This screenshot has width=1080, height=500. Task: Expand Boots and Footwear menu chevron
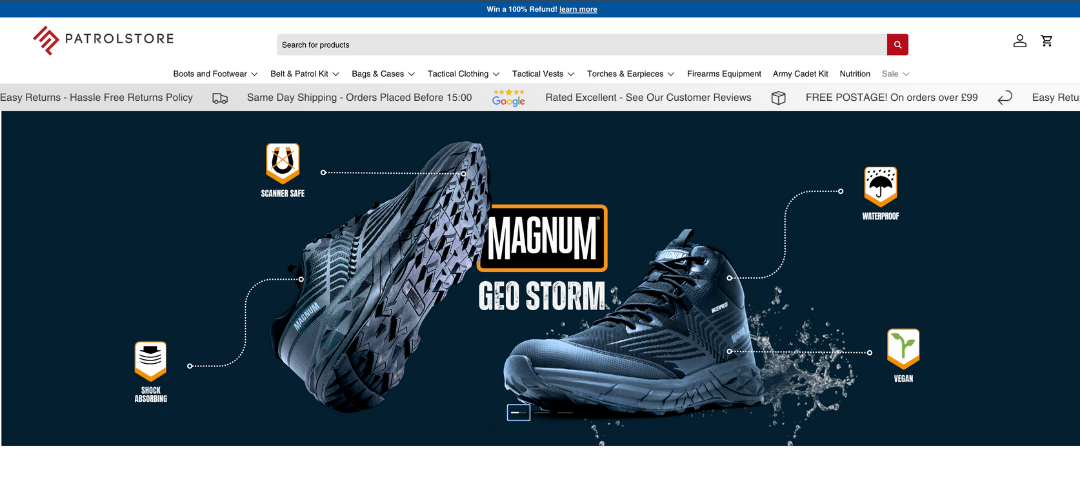[x=254, y=74]
